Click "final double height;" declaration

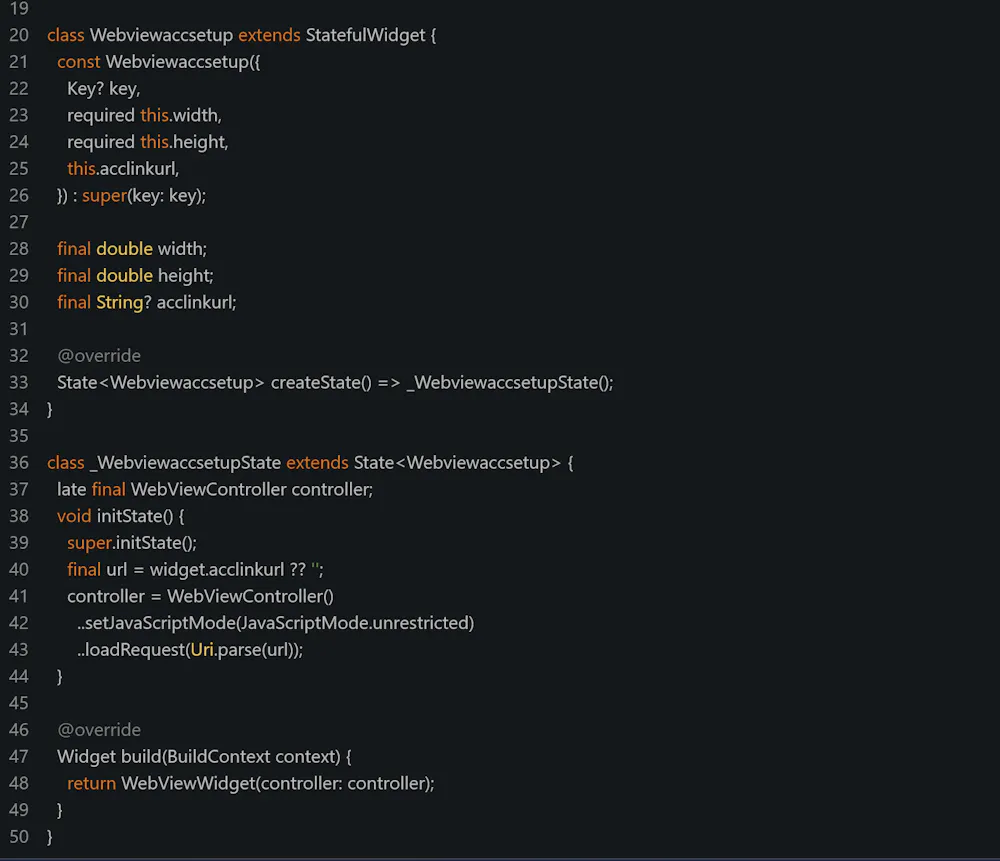pyautogui.click(x=135, y=276)
